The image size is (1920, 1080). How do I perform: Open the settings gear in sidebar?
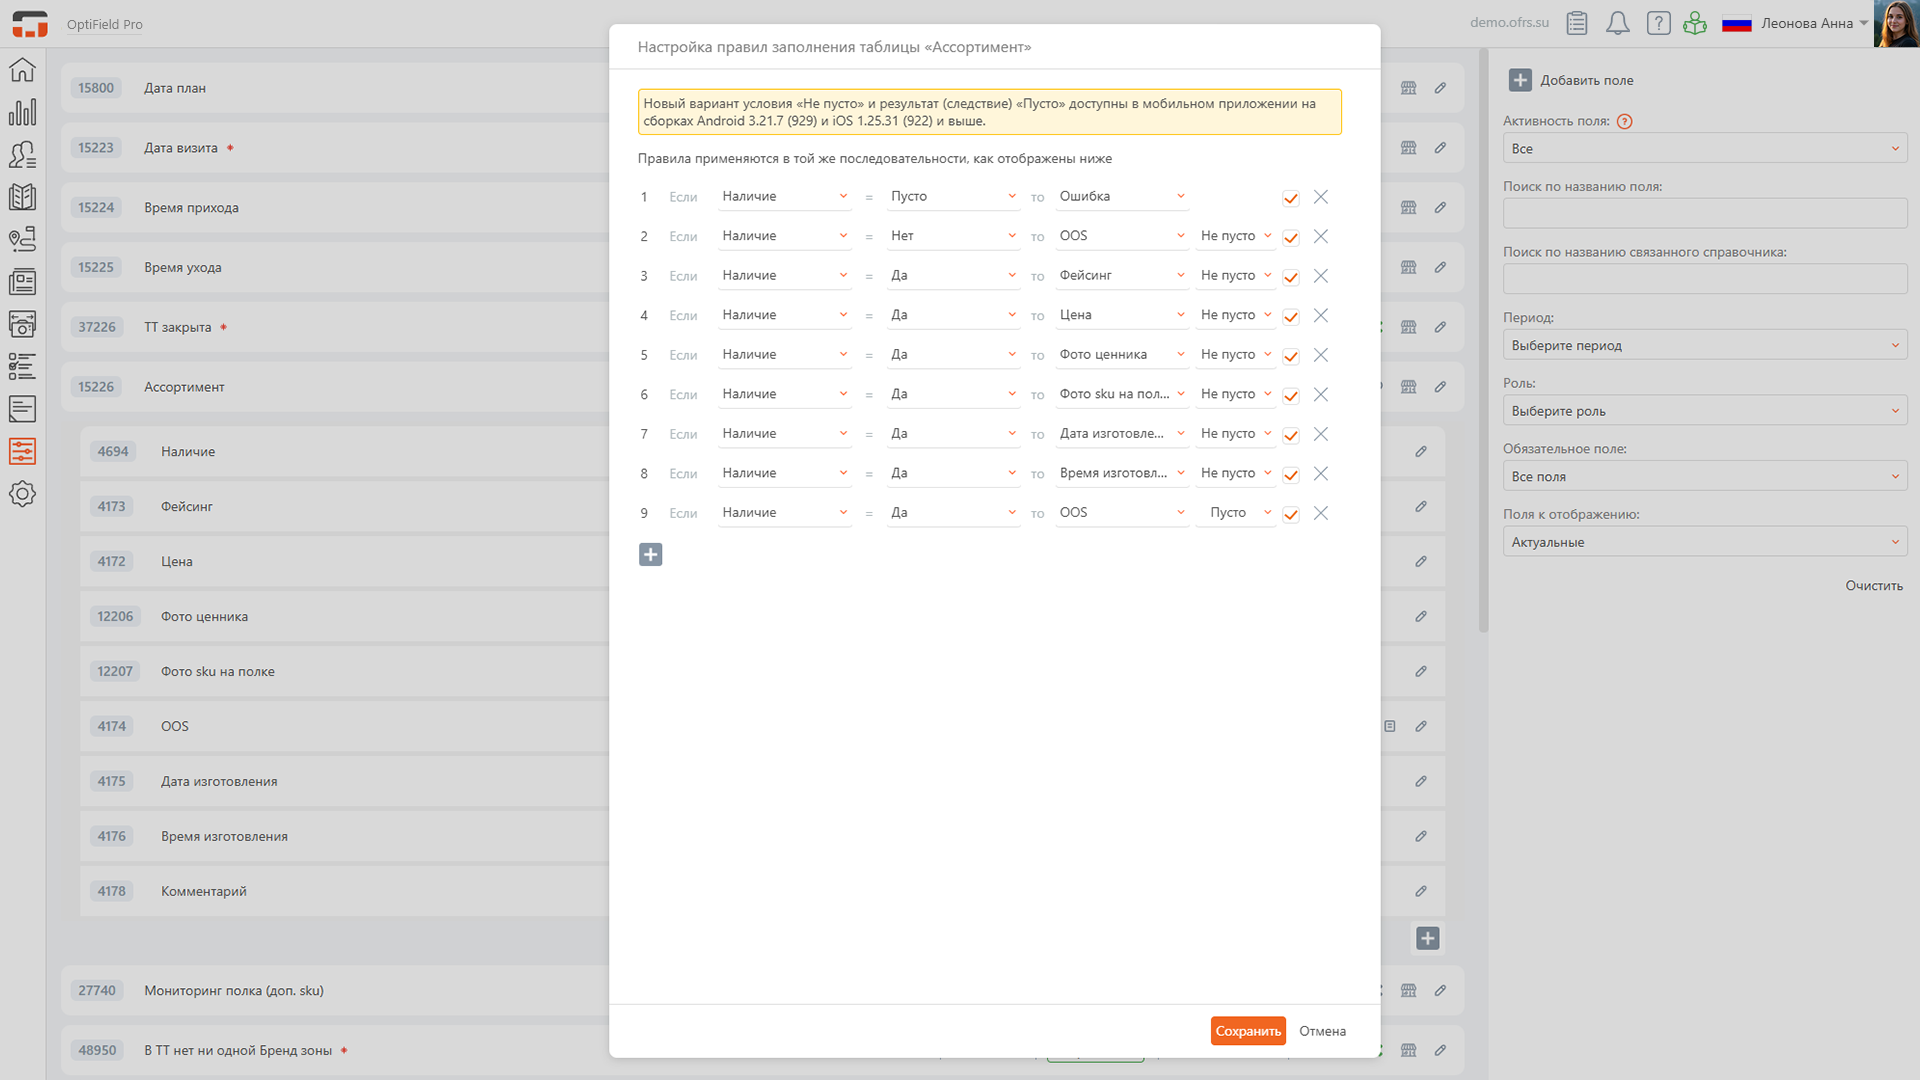tap(22, 494)
